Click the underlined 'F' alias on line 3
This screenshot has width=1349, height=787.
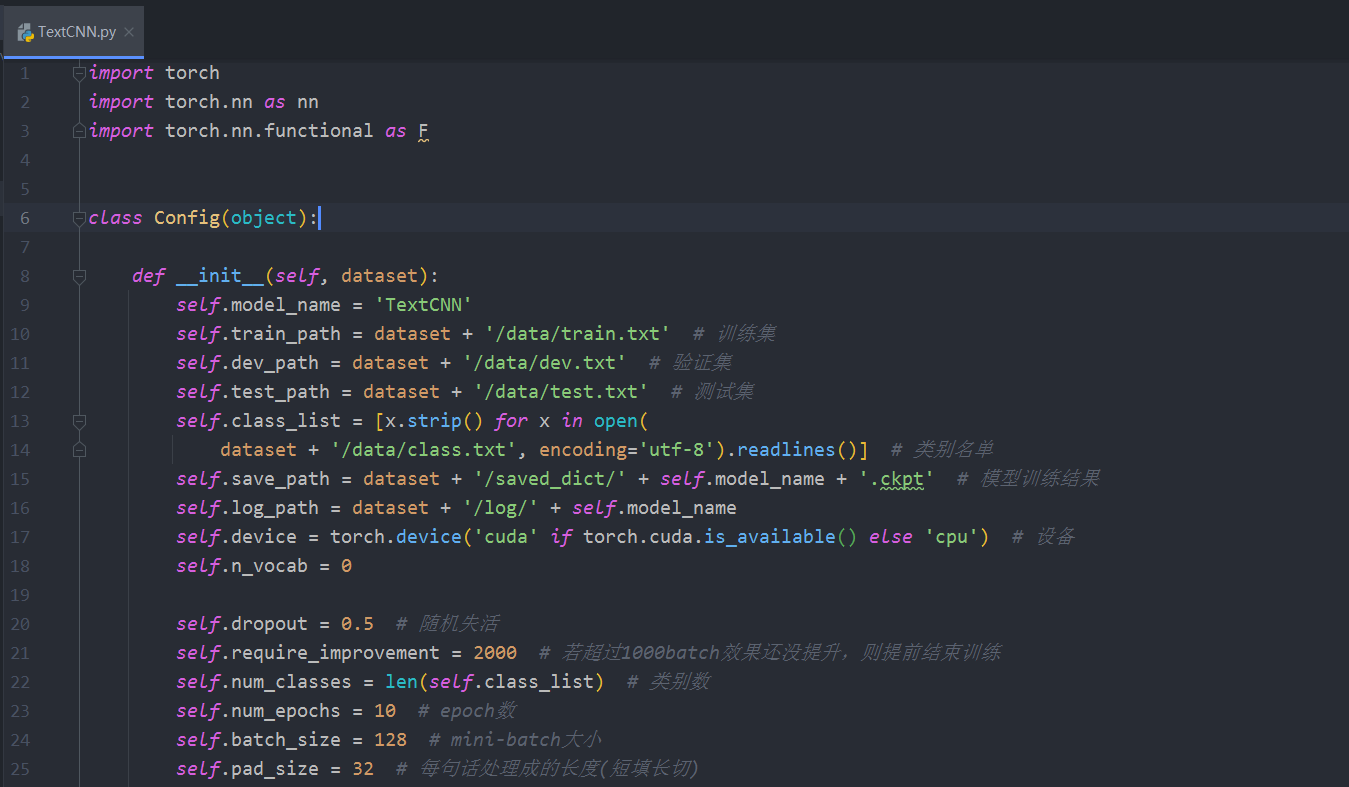pos(423,131)
